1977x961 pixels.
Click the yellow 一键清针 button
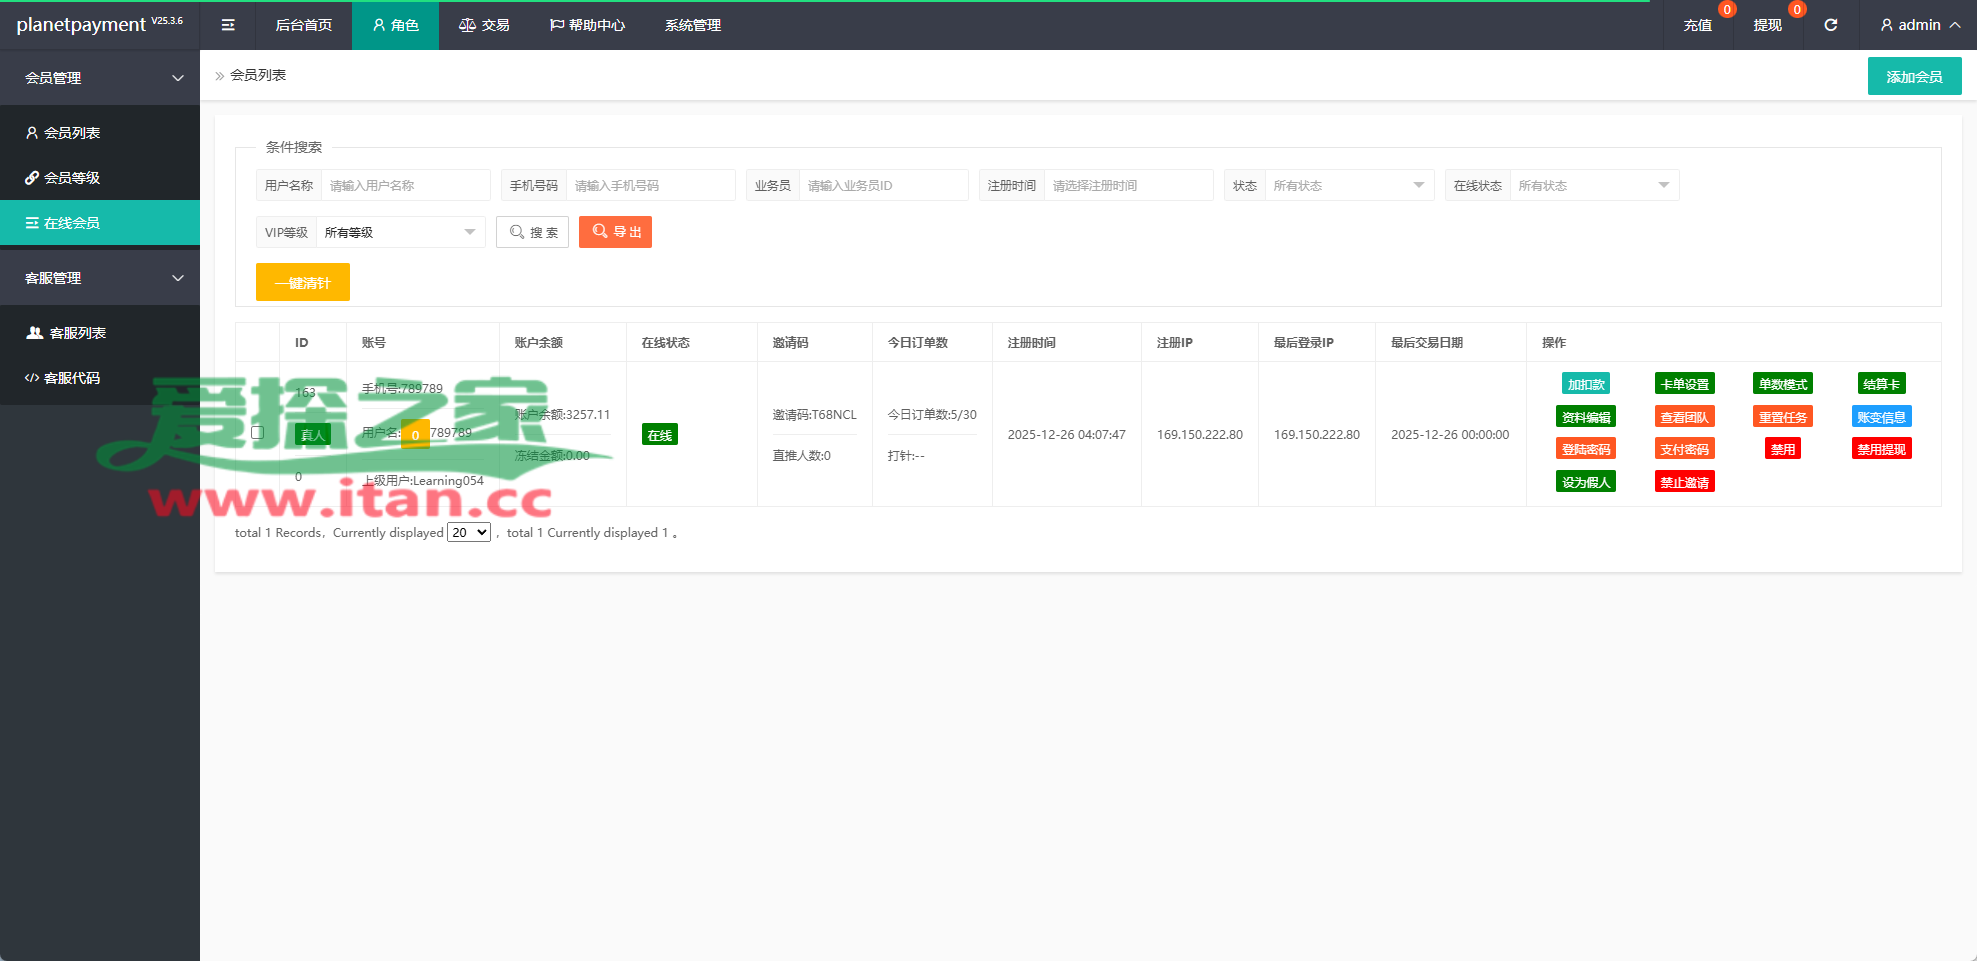coord(303,283)
